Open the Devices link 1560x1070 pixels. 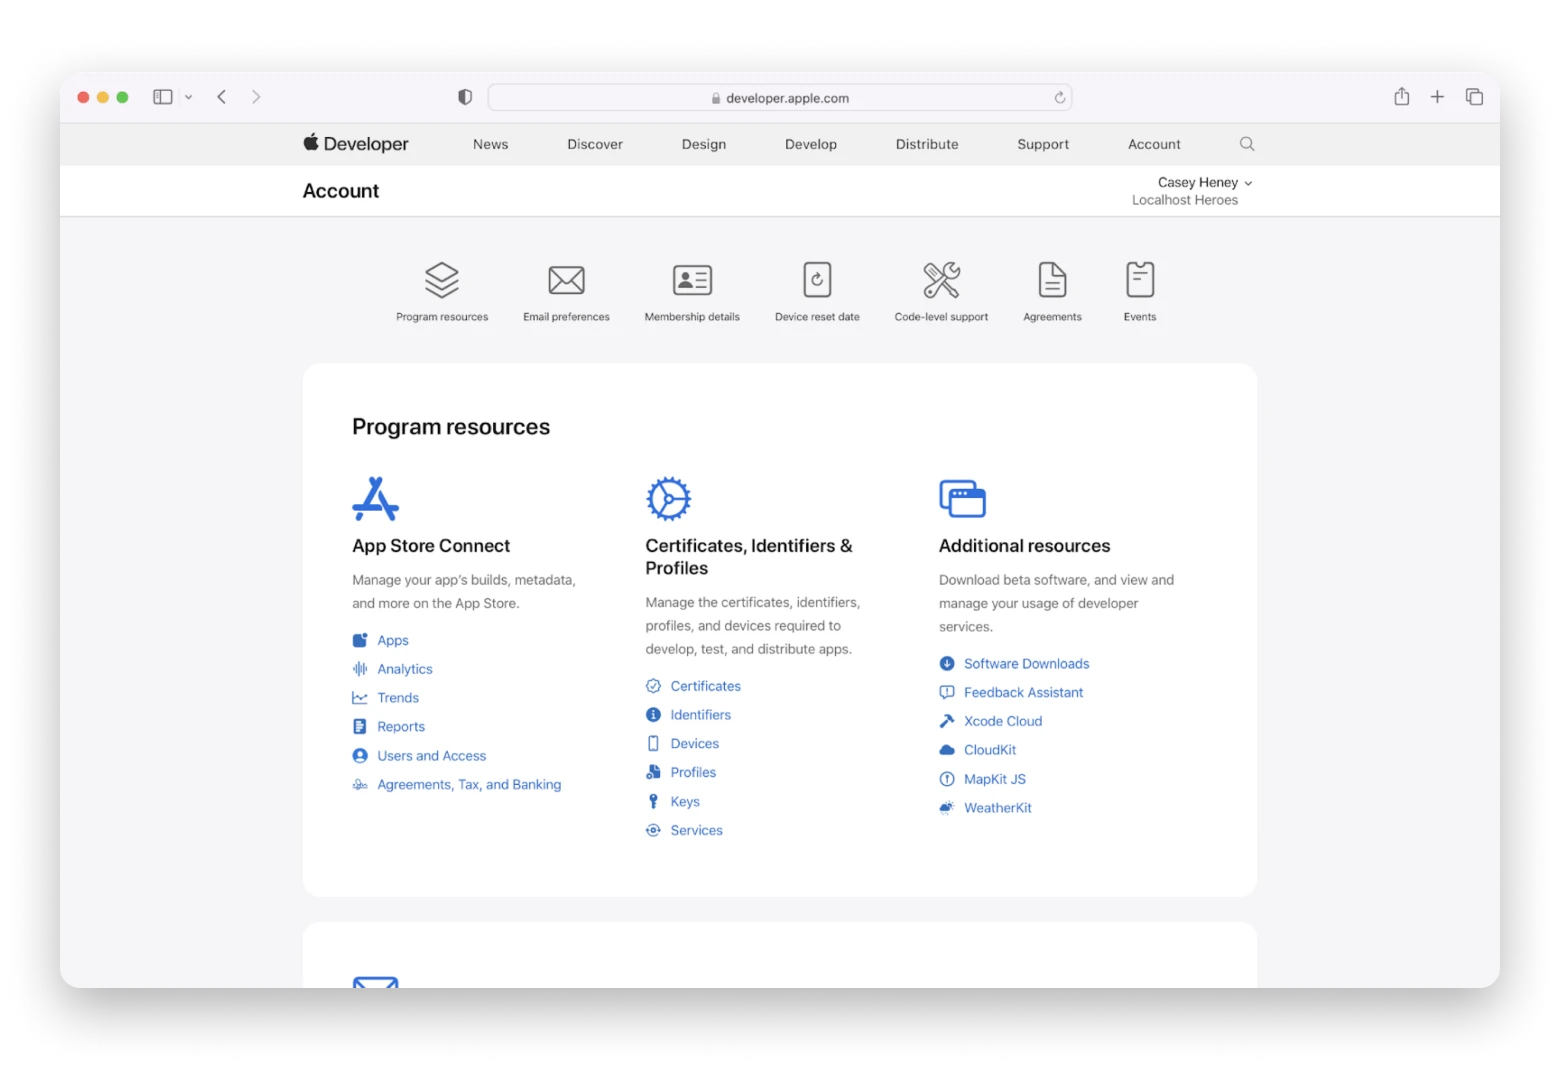click(x=695, y=744)
